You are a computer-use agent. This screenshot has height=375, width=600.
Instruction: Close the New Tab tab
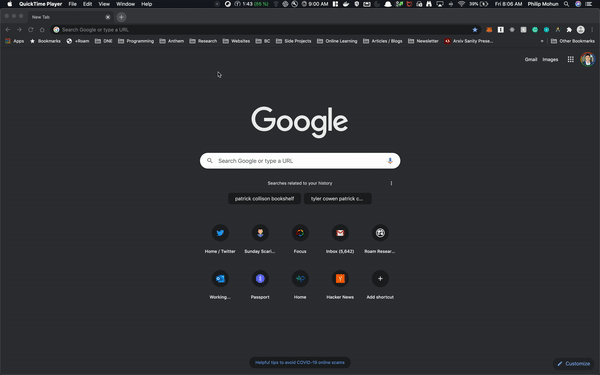108,17
